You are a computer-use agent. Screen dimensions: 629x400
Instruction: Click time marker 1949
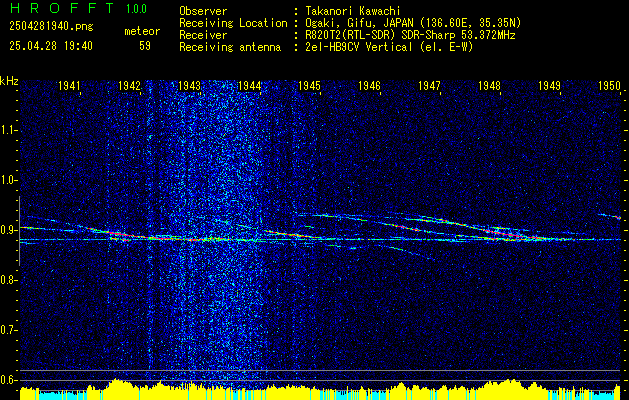click(550, 85)
